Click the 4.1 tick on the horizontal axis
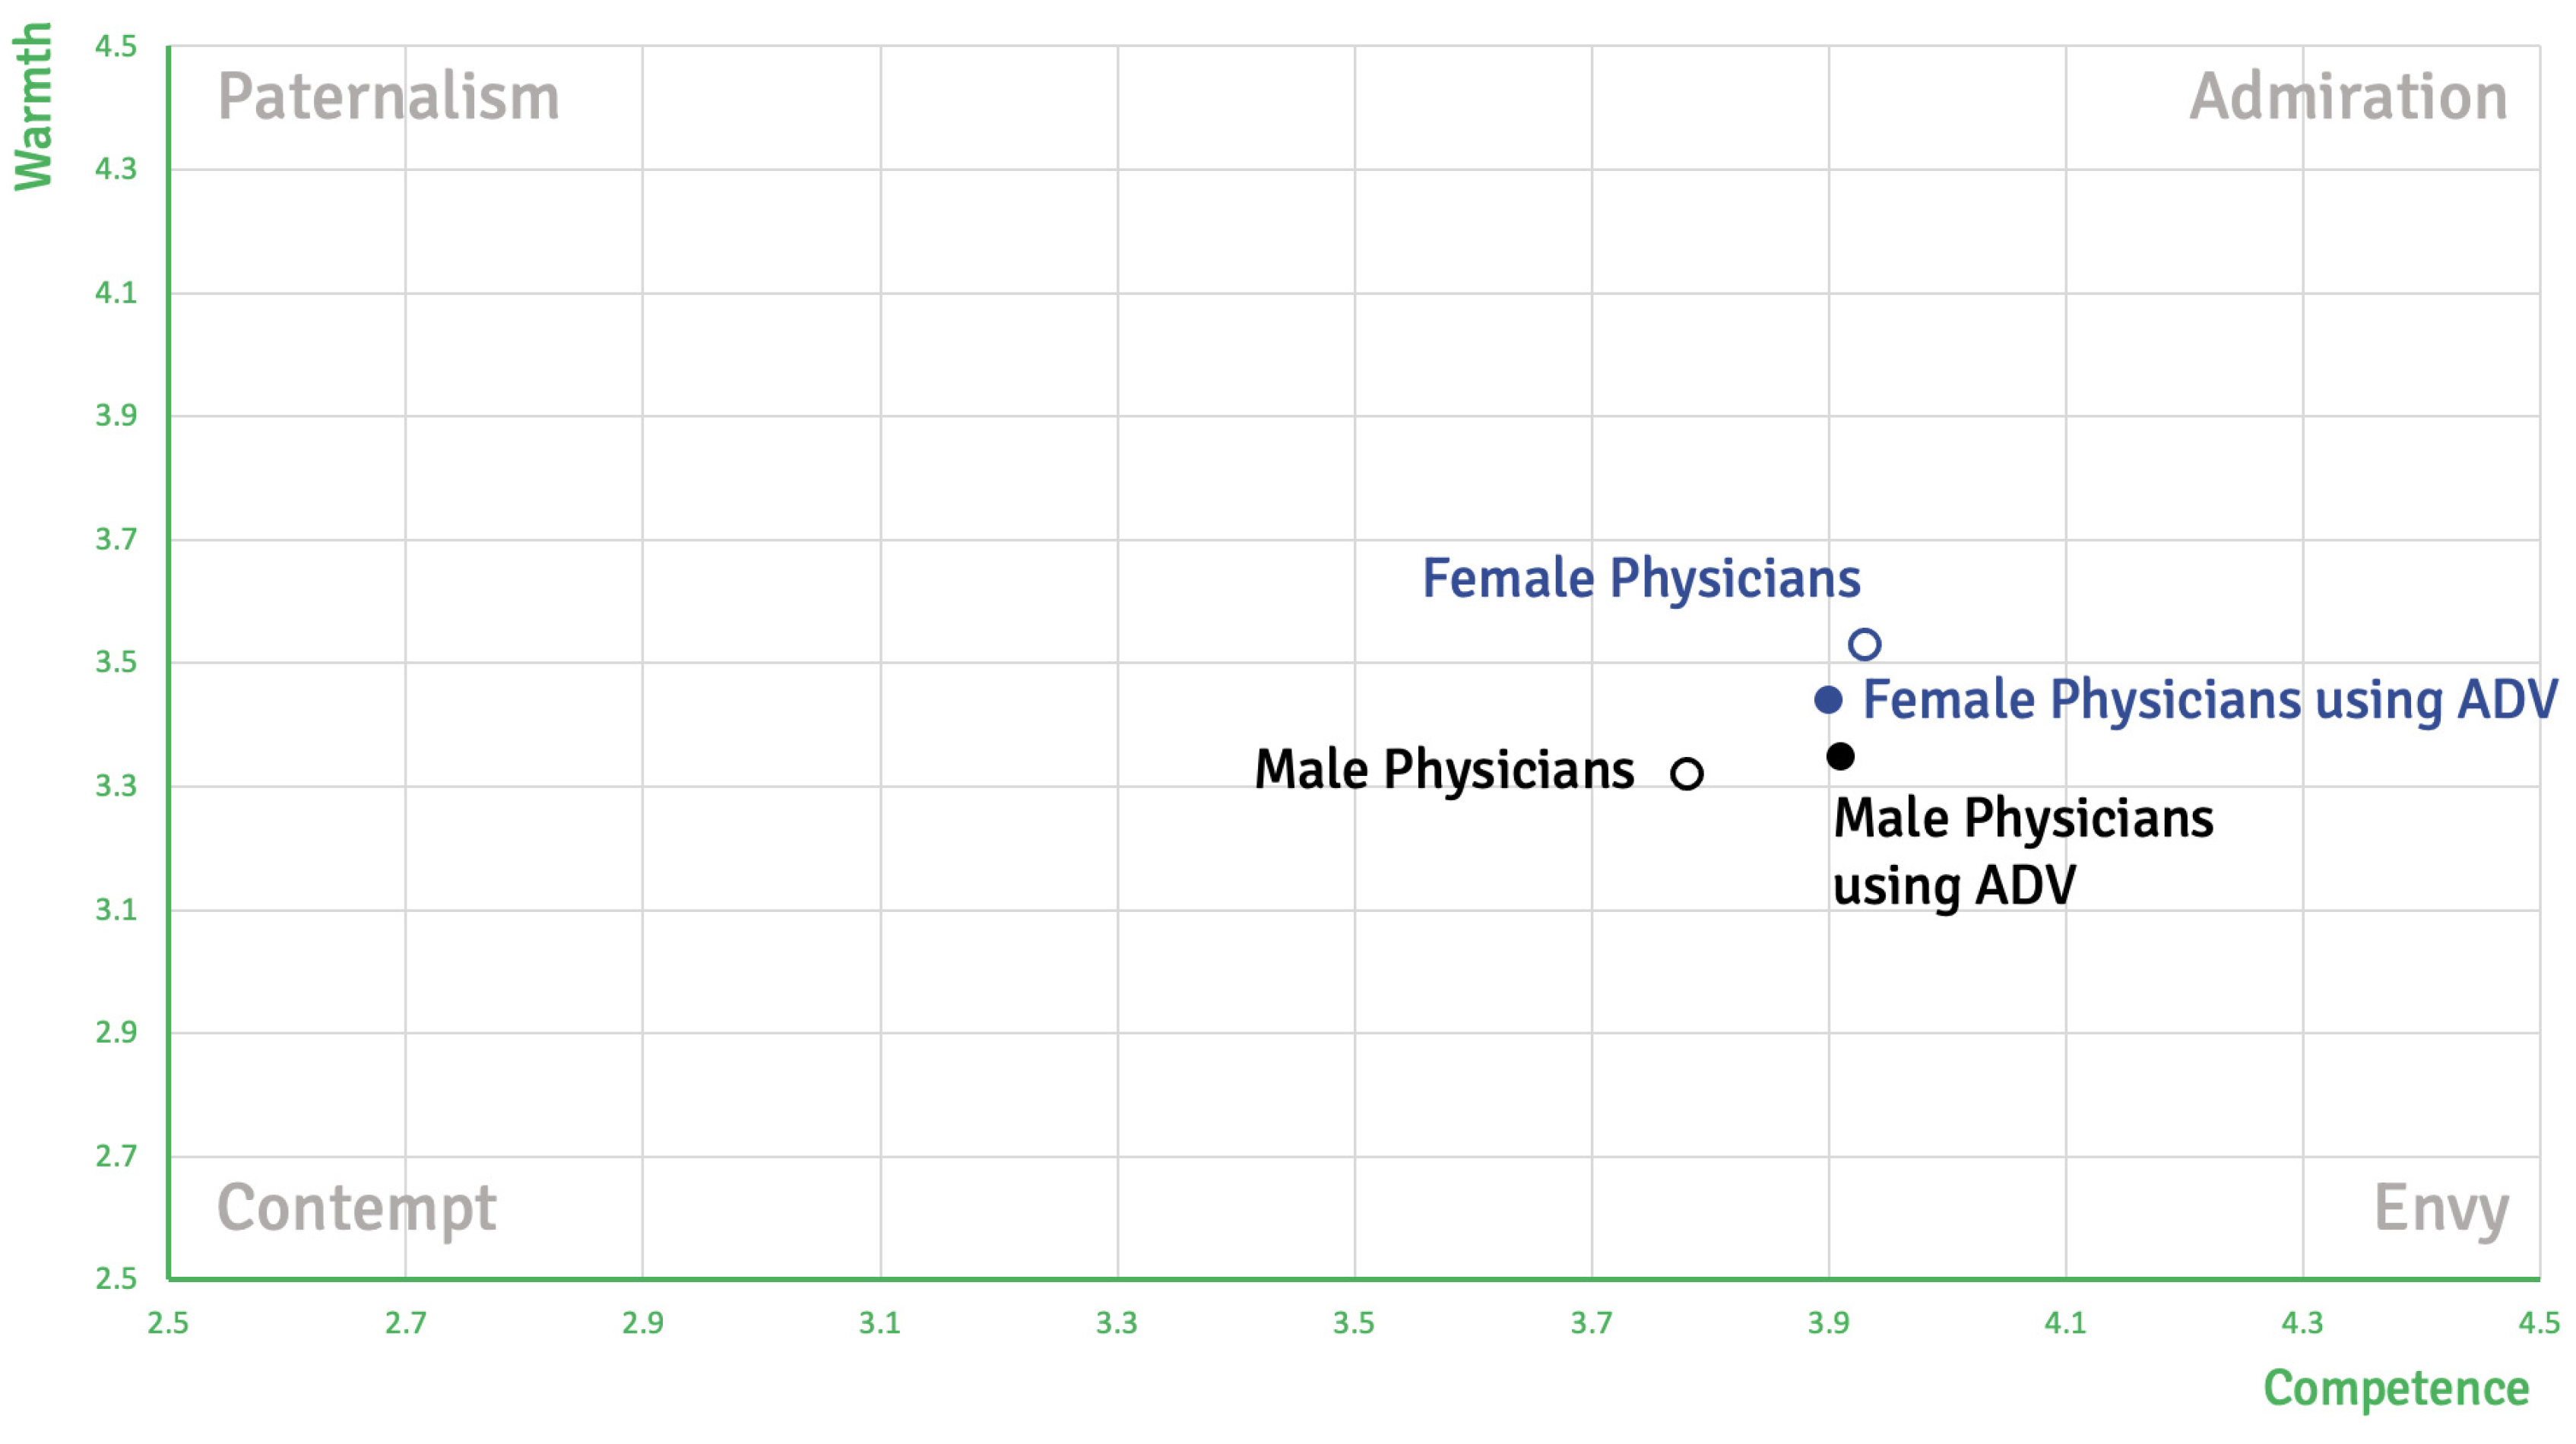Screen dimensions: 2576x1444 coord(2065,1323)
